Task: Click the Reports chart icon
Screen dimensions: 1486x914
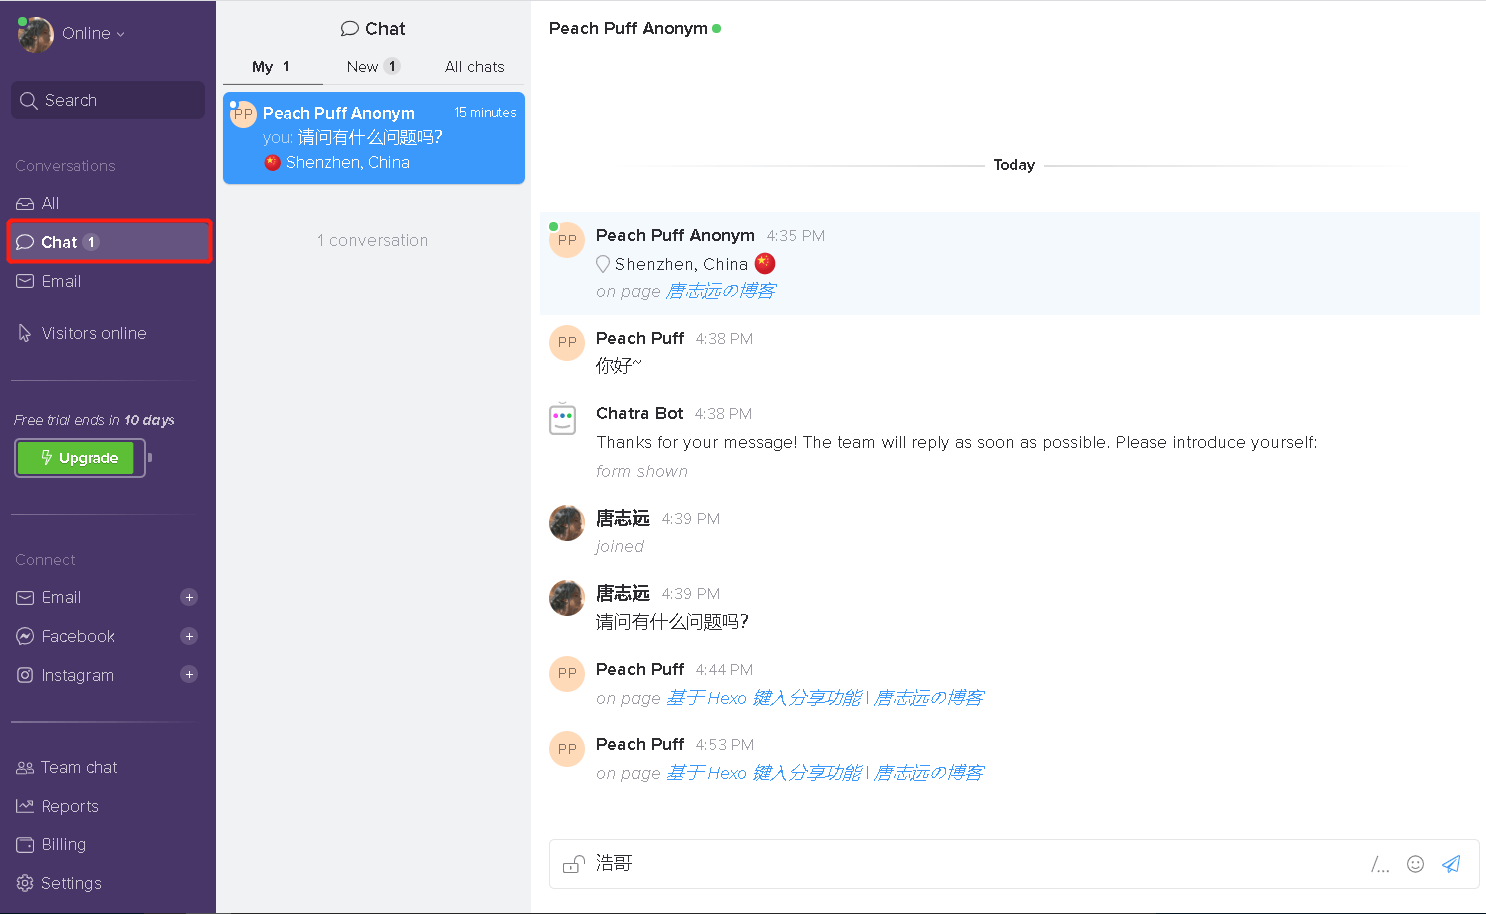Action: point(25,806)
